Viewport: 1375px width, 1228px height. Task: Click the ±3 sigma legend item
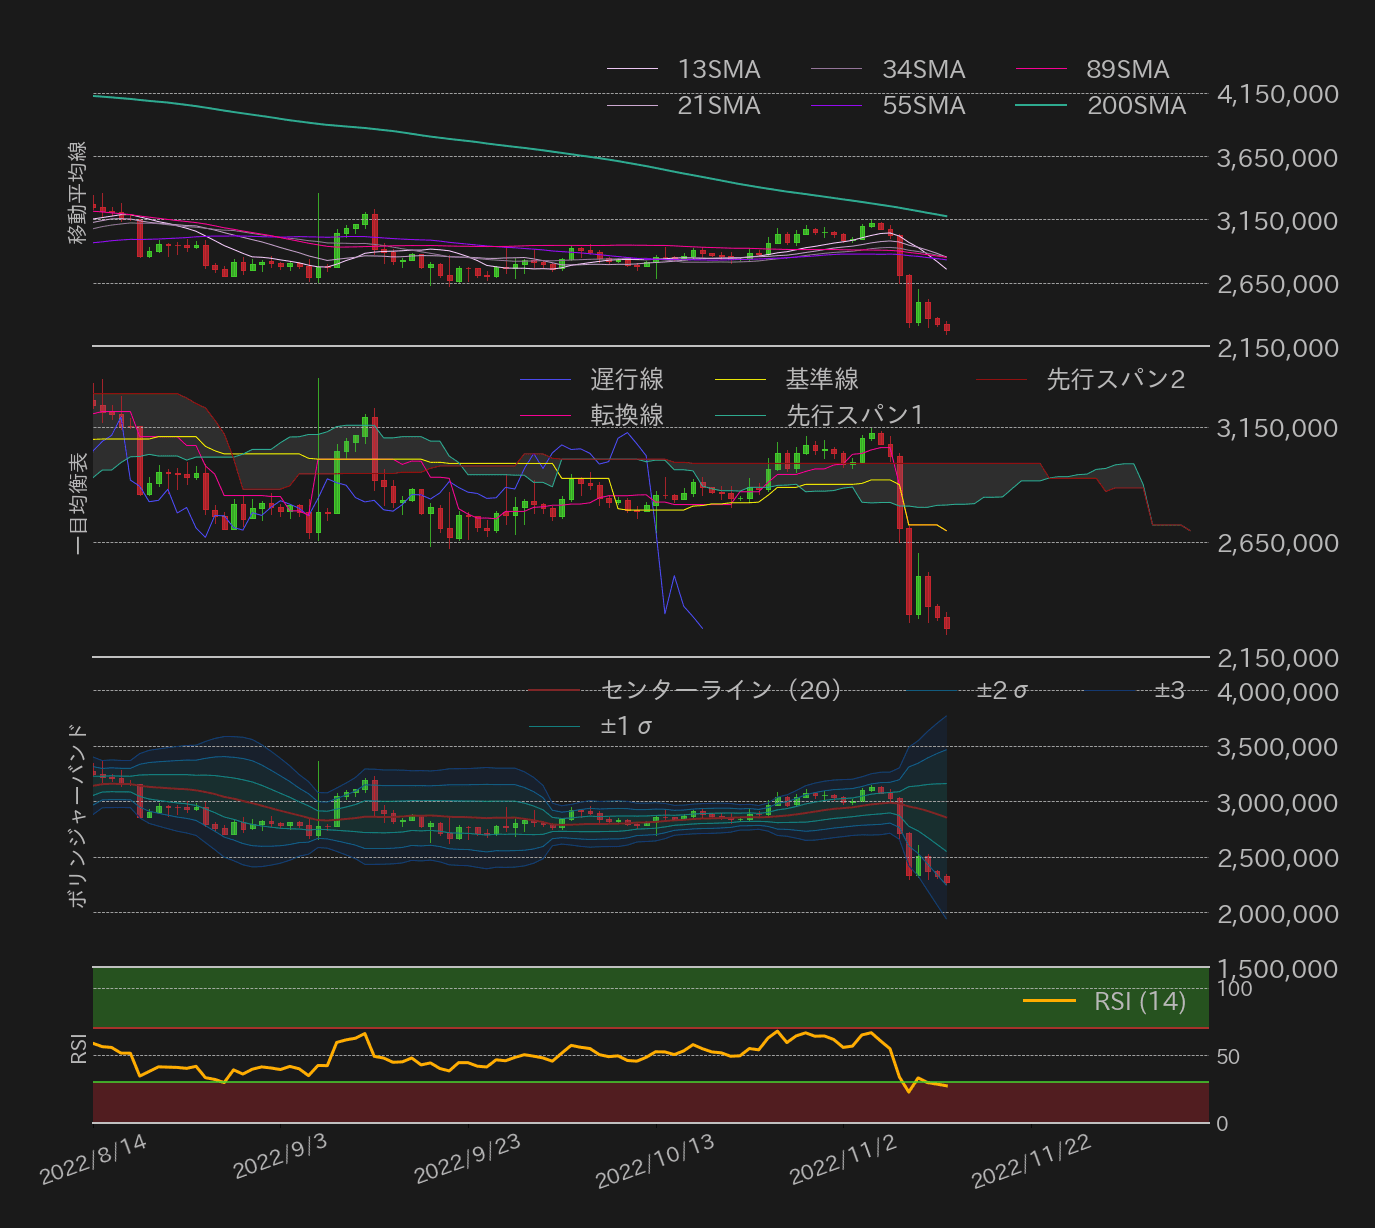tap(1112, 690)
